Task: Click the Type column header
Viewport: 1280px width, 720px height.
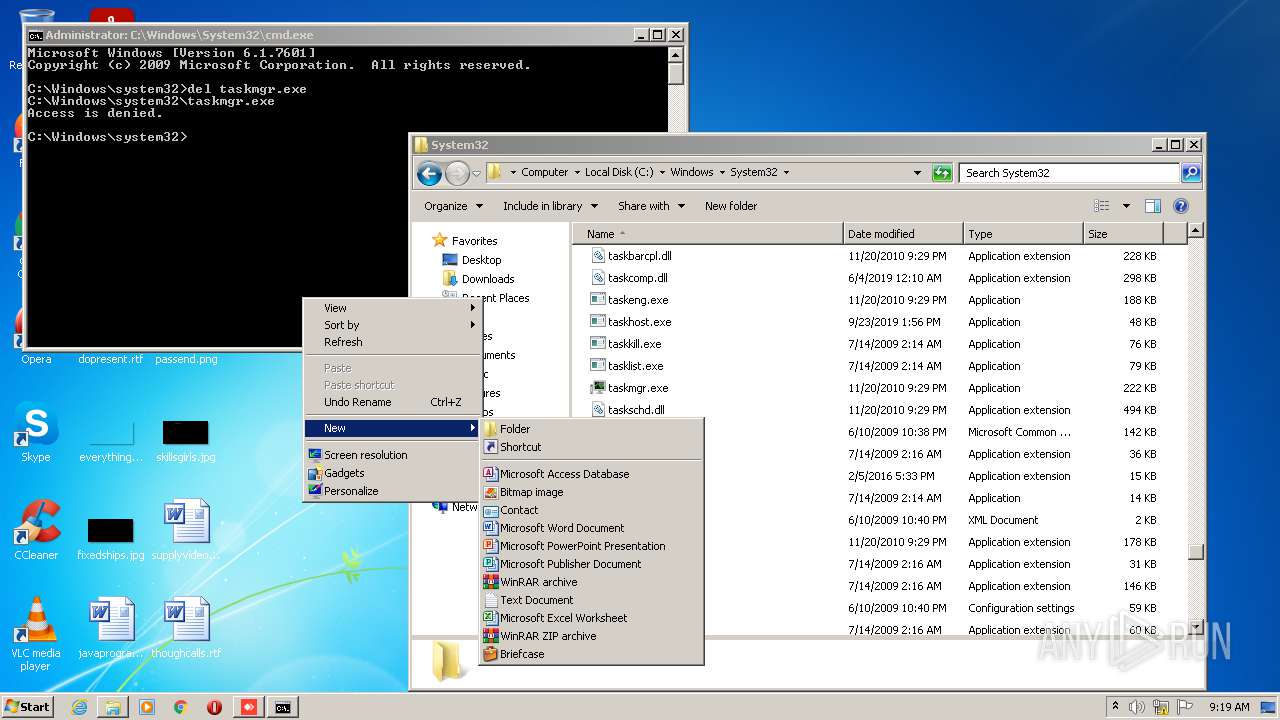Action: point(1024,234)
